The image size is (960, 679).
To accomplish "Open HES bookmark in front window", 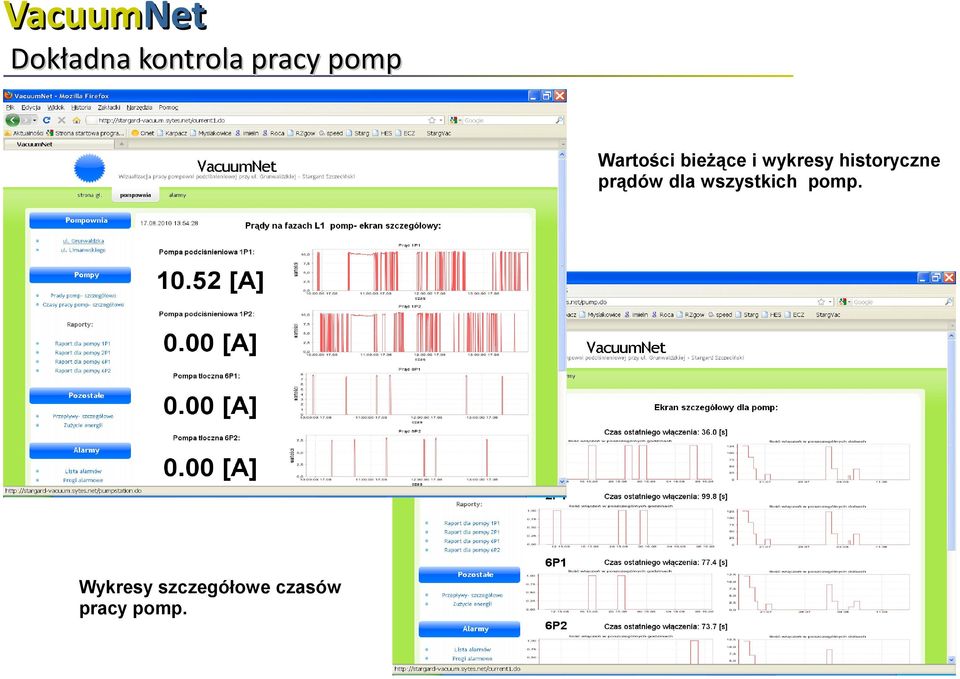I will [x=383, y=133].
